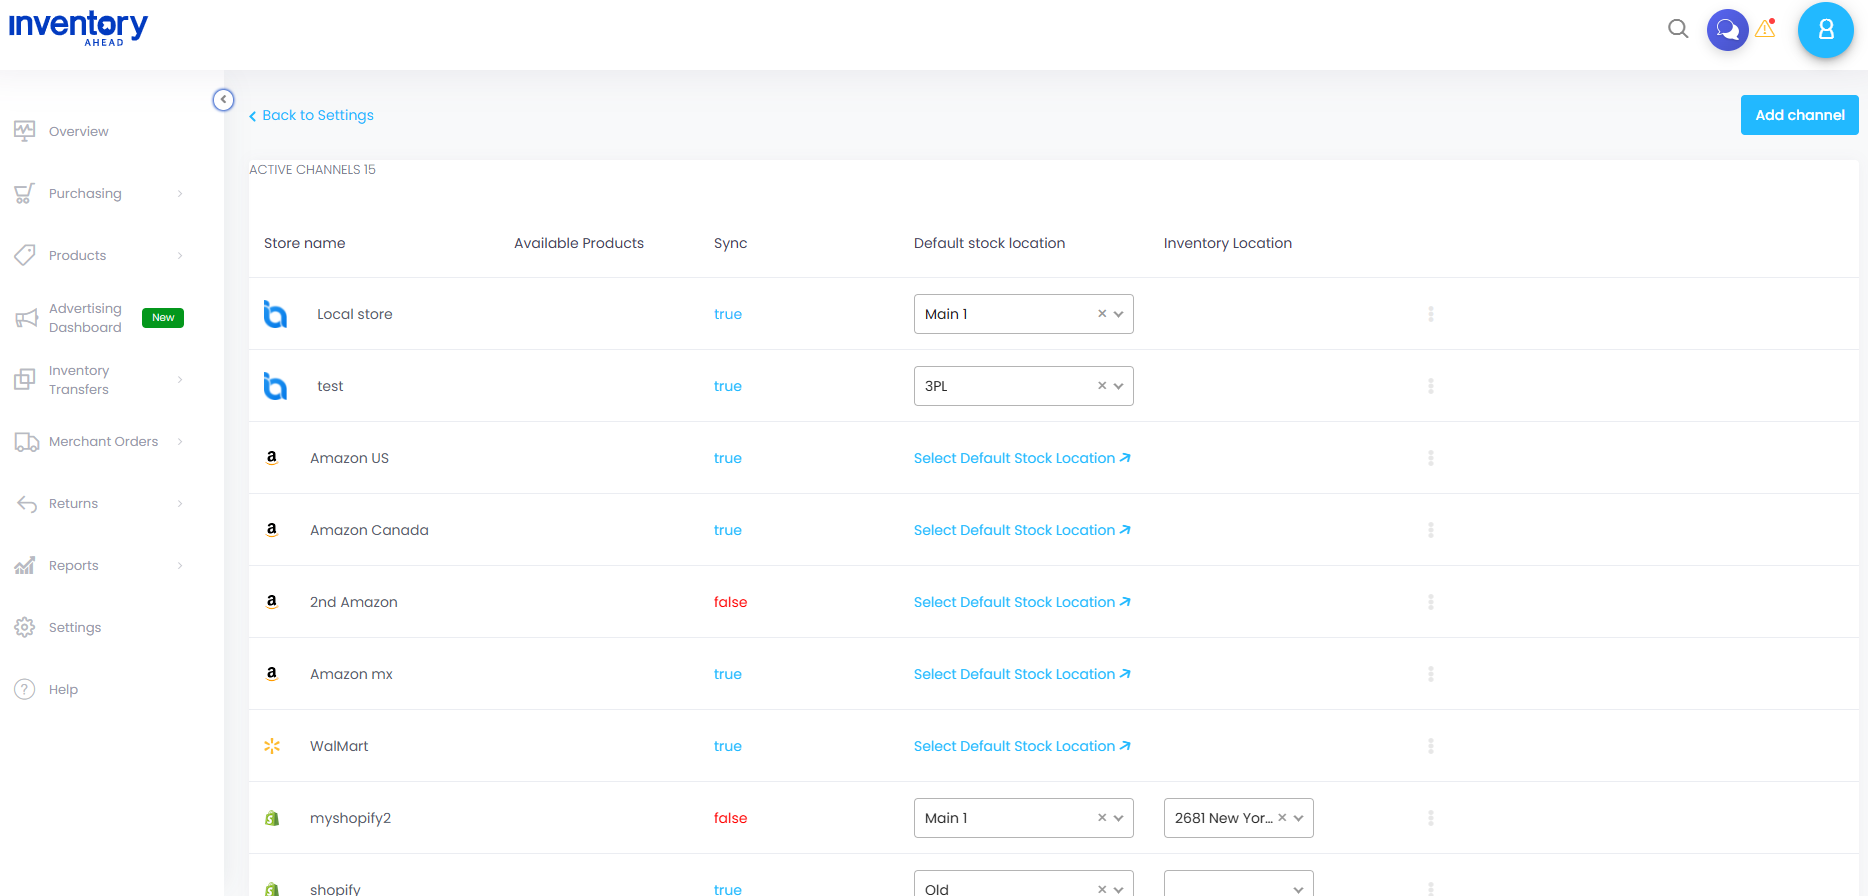1868x896 pixels.
Task: Click the Purchasing cart icon
Action: coord(25,193)
